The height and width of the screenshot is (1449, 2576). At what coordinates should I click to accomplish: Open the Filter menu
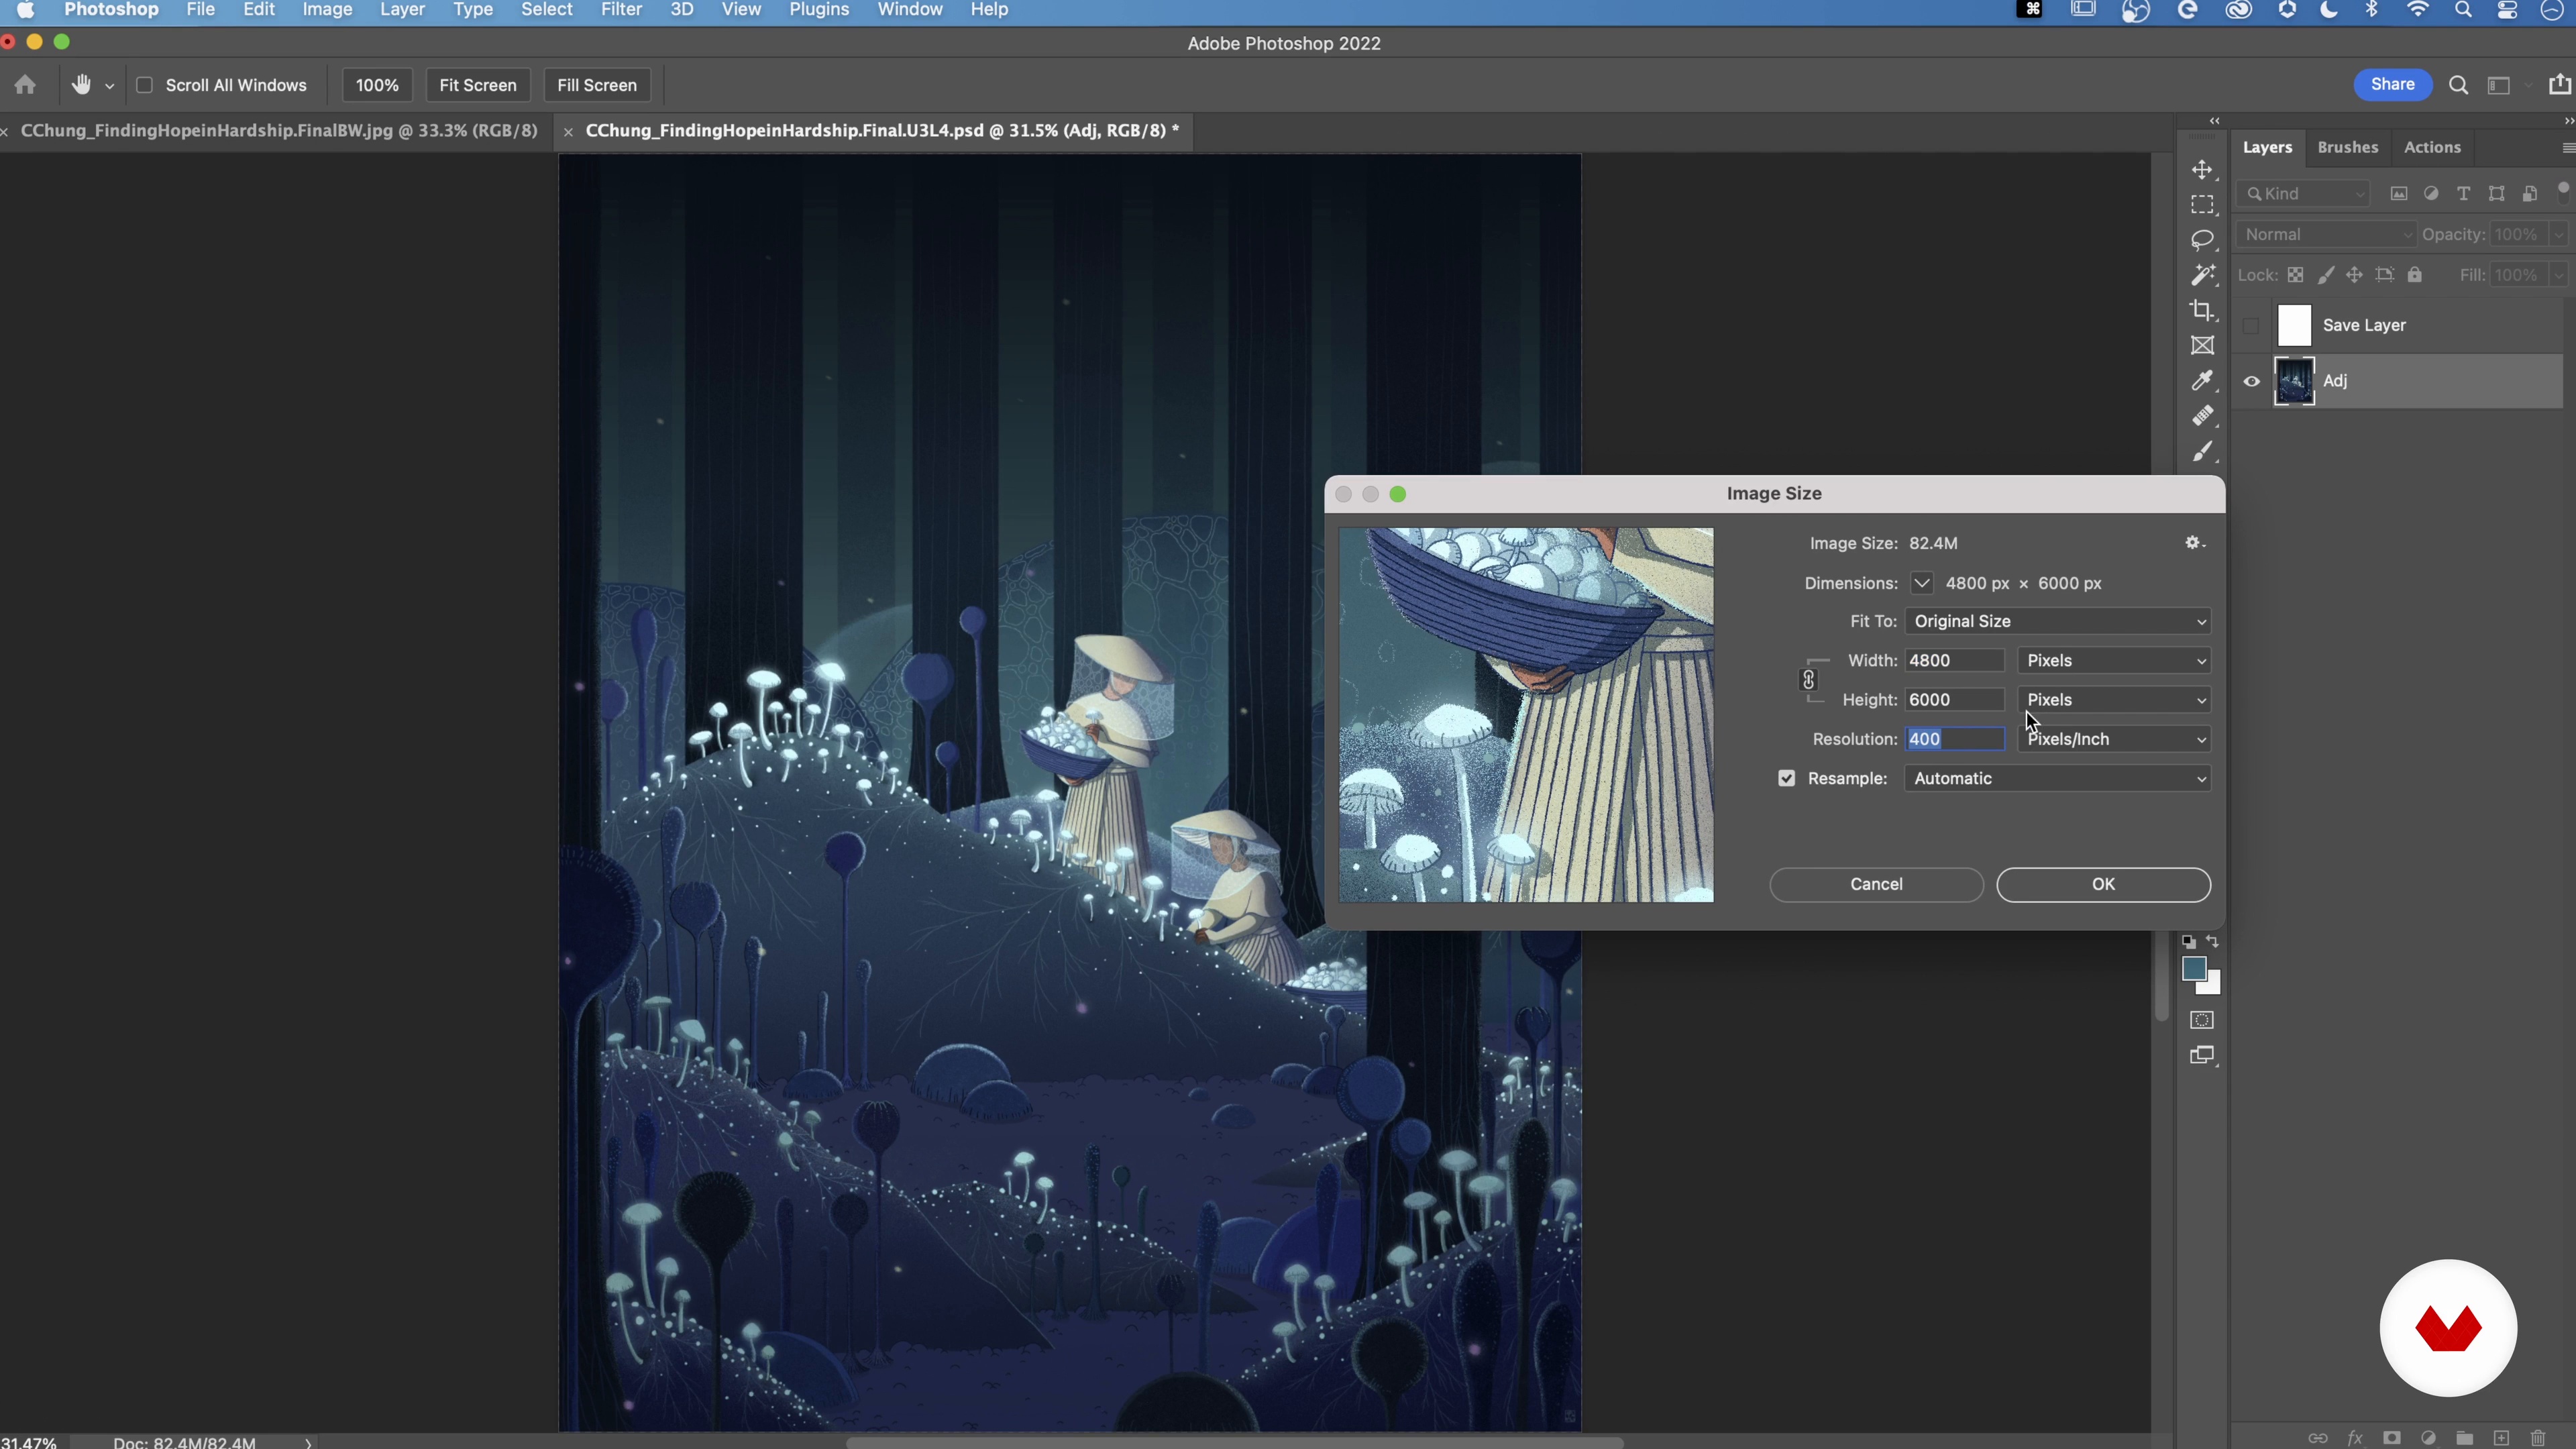tap(621, 10)
